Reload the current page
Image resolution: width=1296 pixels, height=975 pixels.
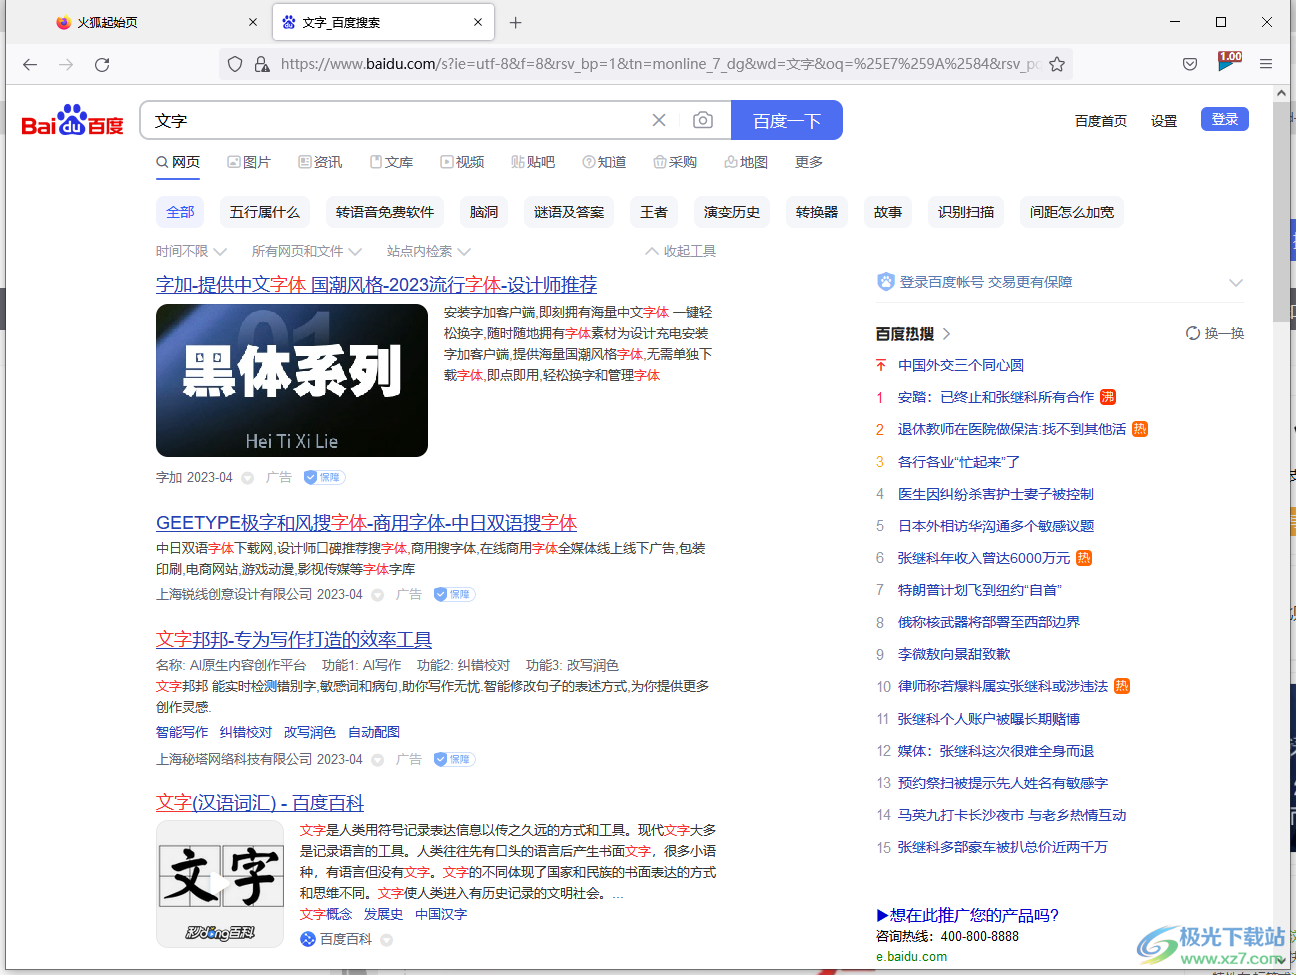pos(102,64)
